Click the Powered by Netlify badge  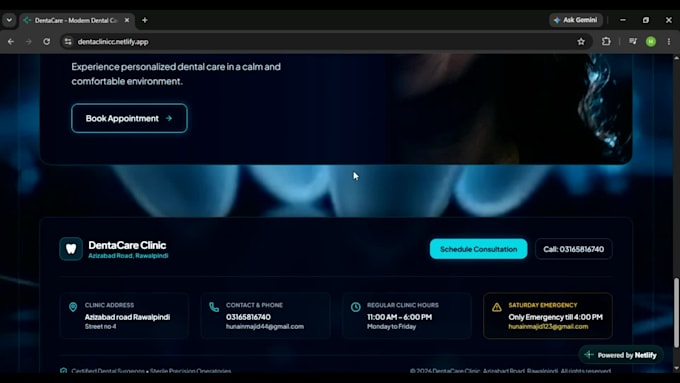click(x=621, y=355)
